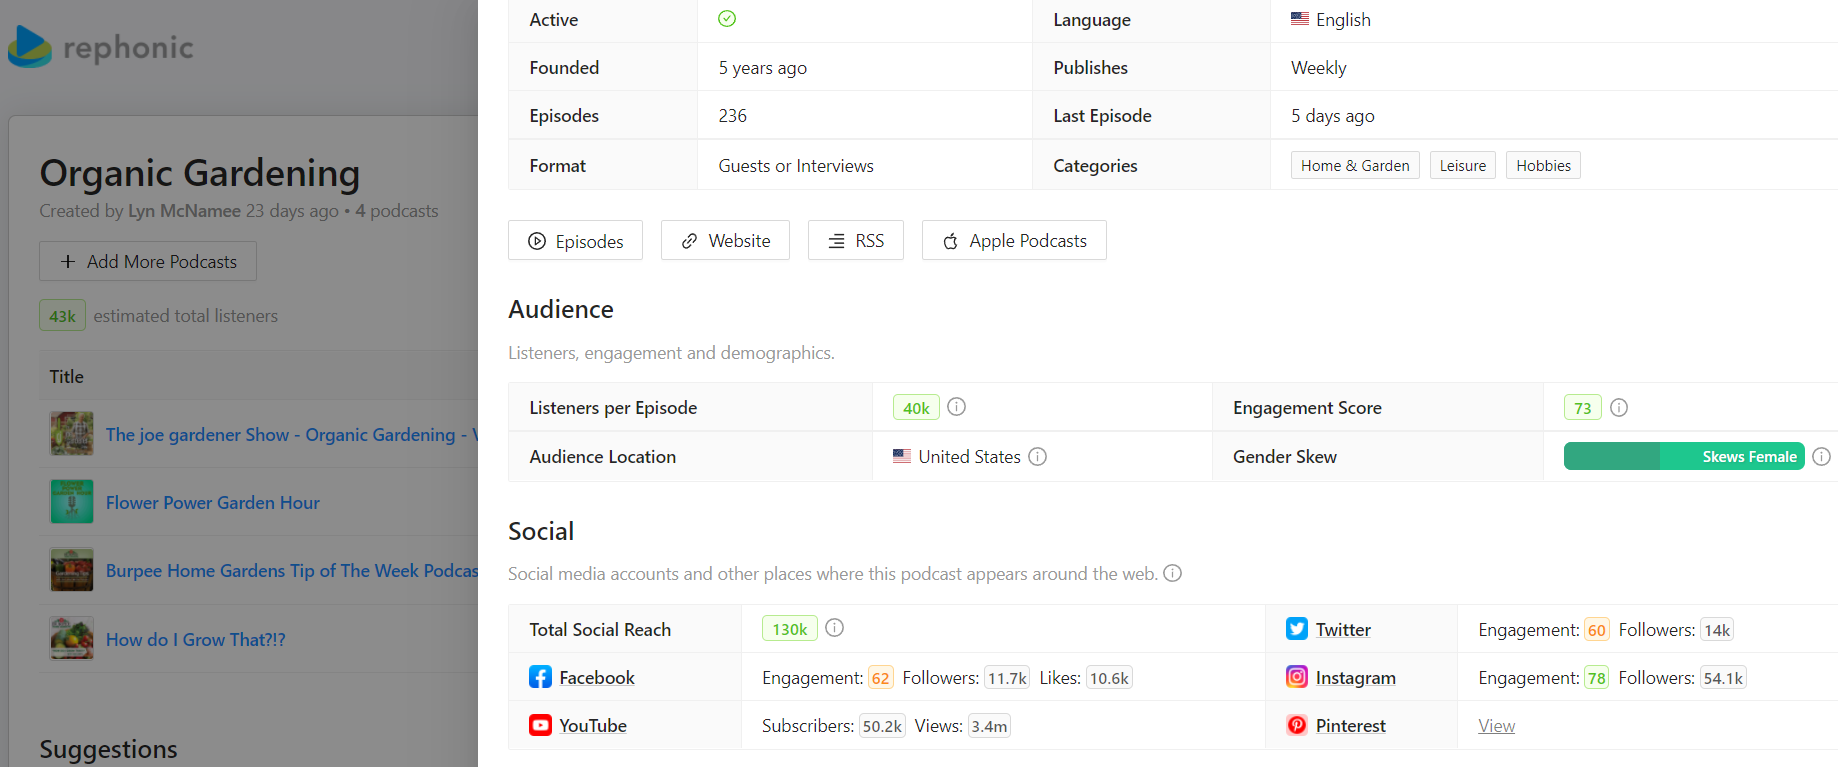Screen dimensions: 1838x767
Task: Click Burpee Home Gardens thumbnail
Action: click(72, 570)
